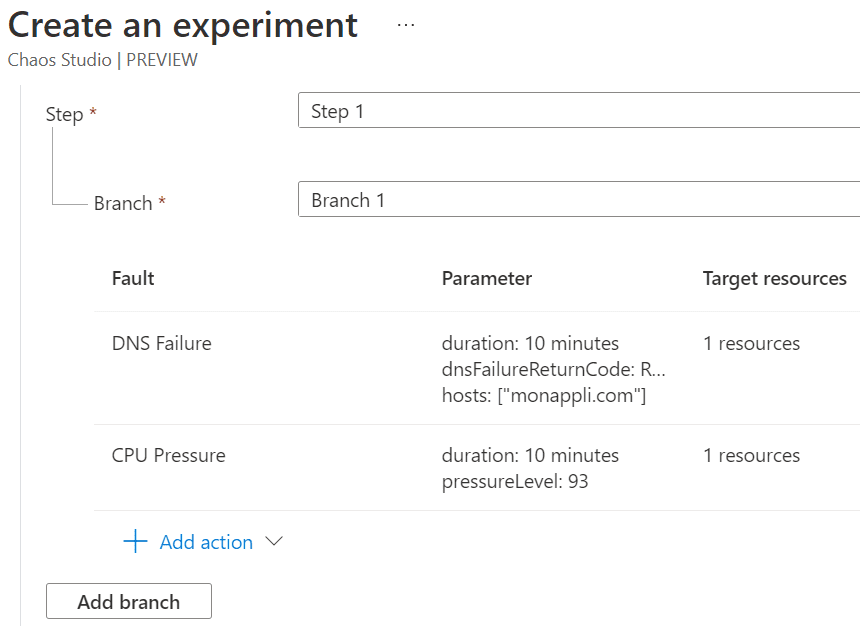
Task: Click the Fault column header
Action: point(133,278)
